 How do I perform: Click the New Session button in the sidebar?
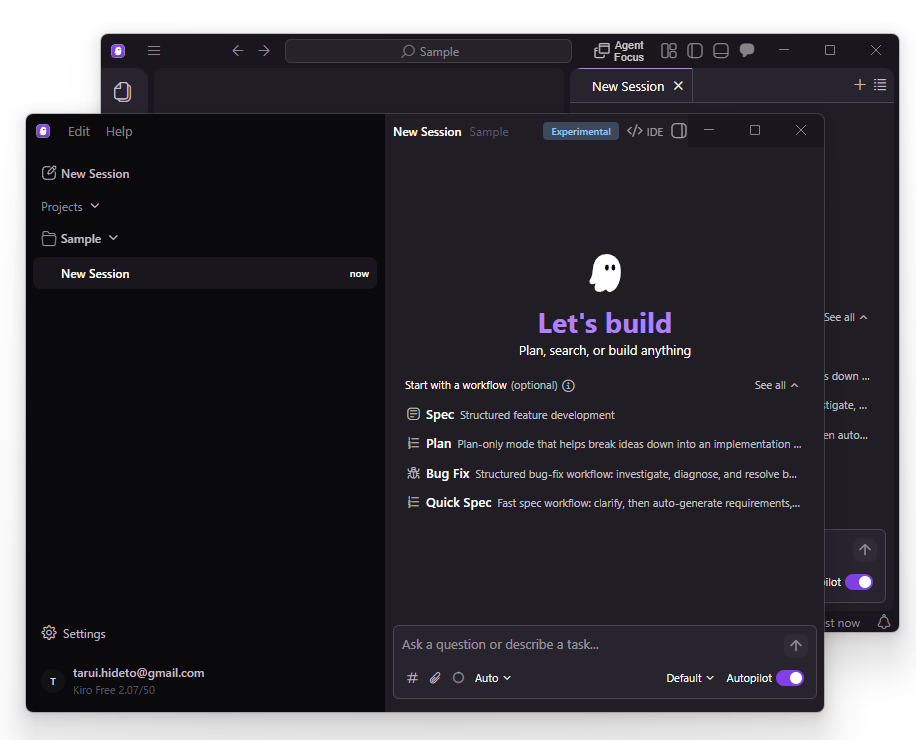tap(85, 173)
